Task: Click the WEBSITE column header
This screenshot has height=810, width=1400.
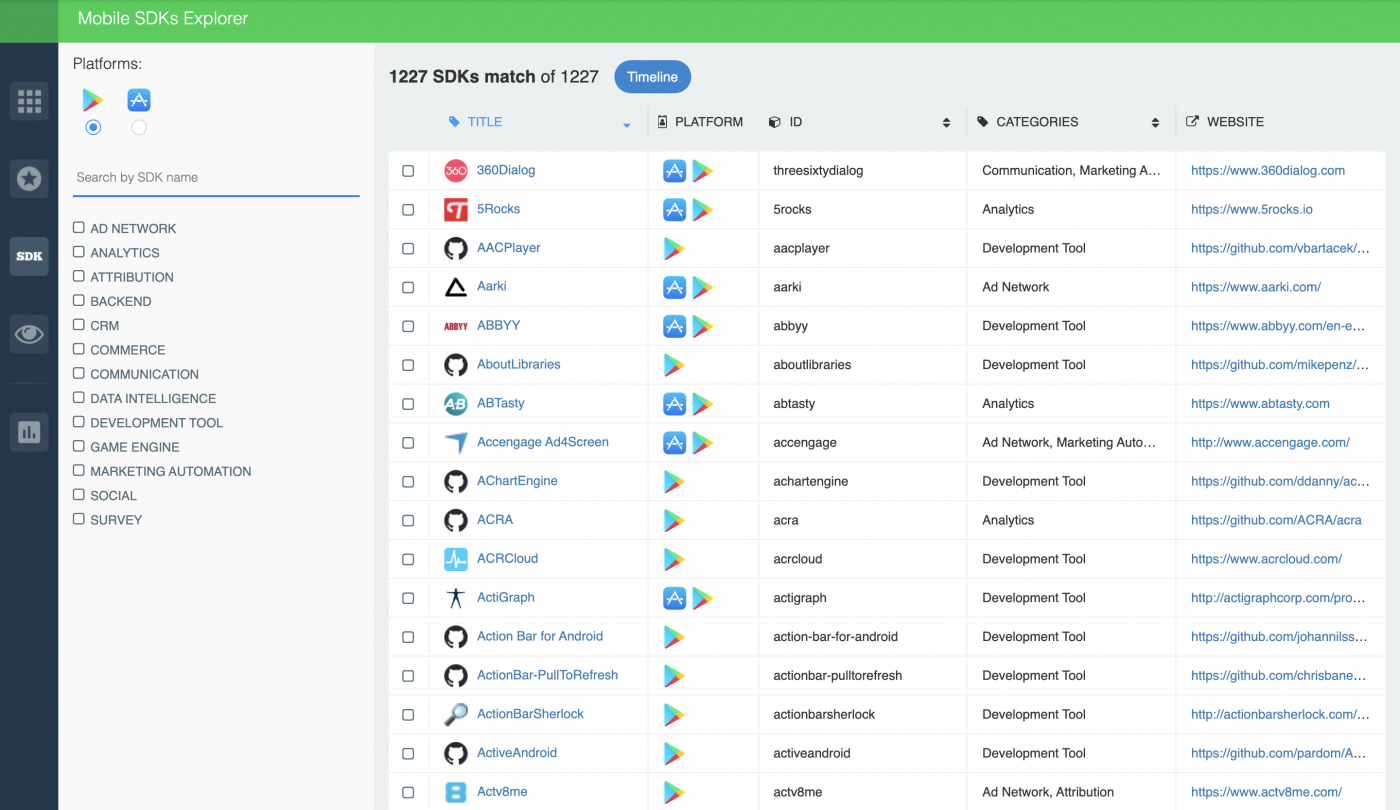Action: [1225, 122]
